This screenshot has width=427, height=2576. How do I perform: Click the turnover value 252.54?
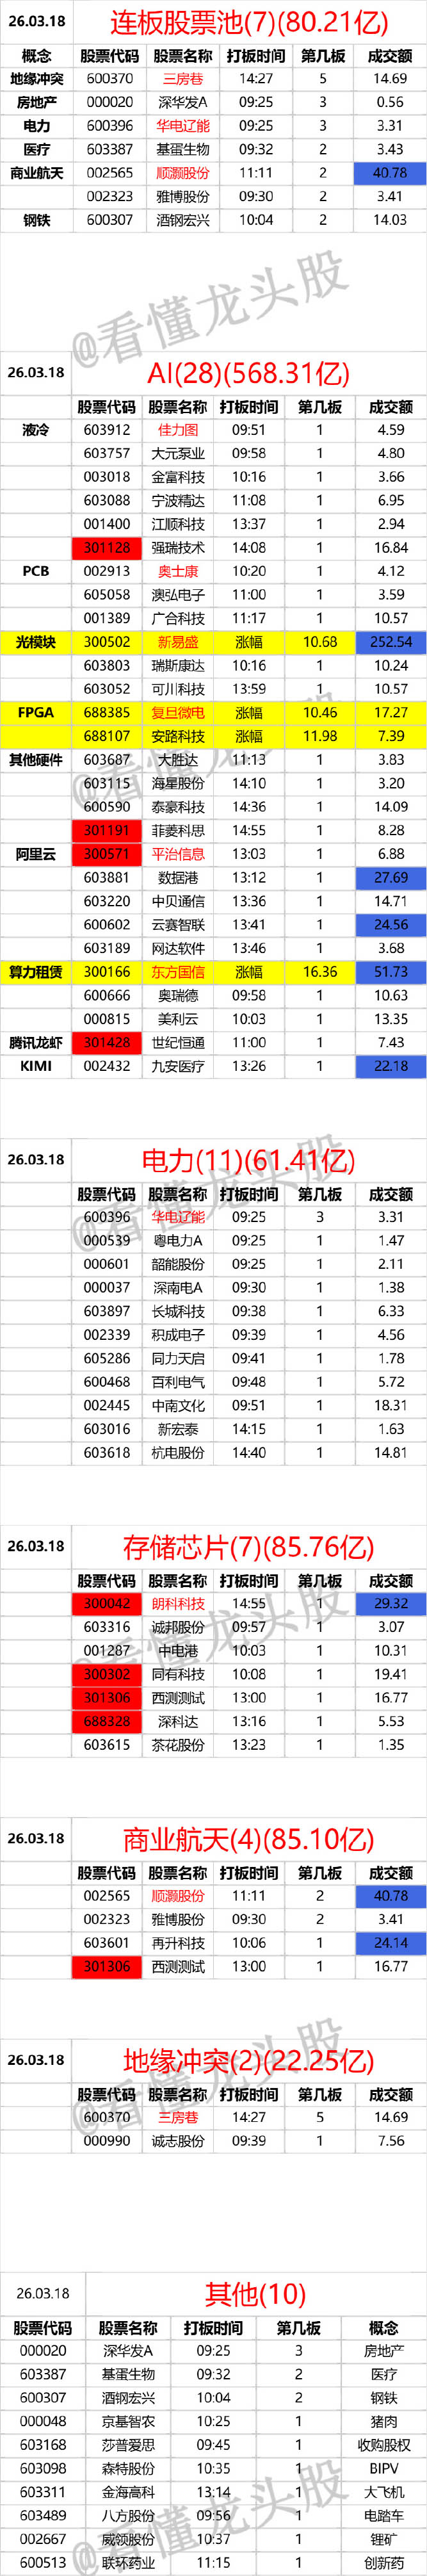pyautogui.click(x=391, y=642)
